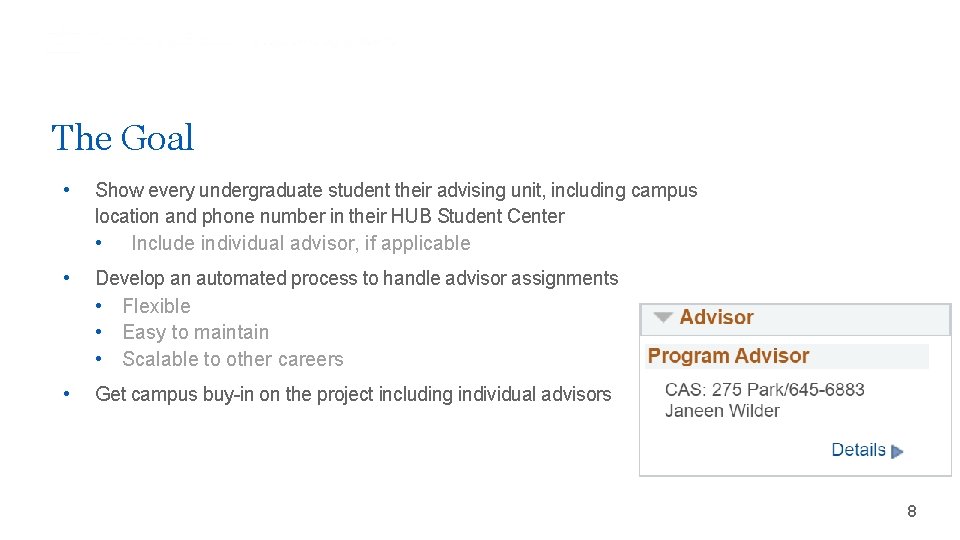Open the Details link
Screen dimensions: 960x540
coord(858,450)
